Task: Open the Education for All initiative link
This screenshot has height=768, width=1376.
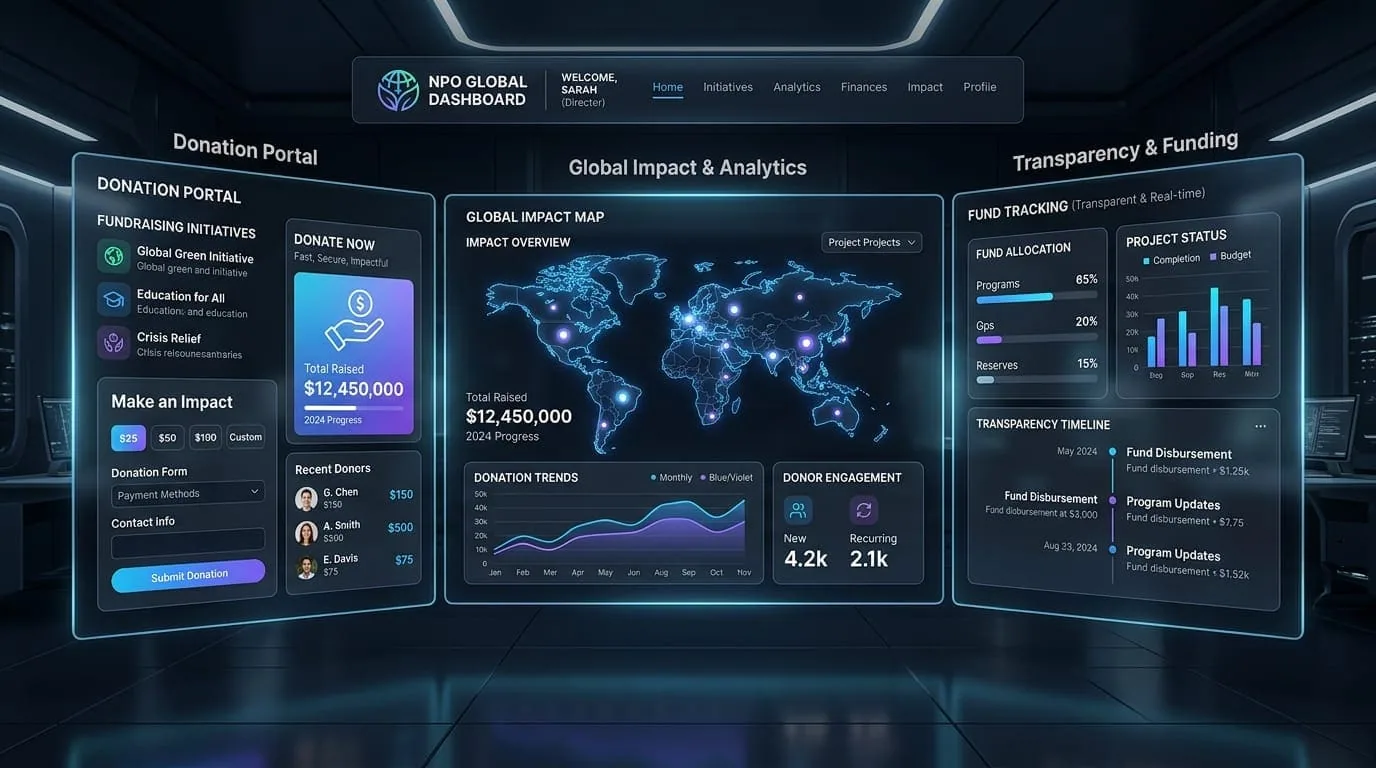Action: pyautogui.click(x=181, y=296)
